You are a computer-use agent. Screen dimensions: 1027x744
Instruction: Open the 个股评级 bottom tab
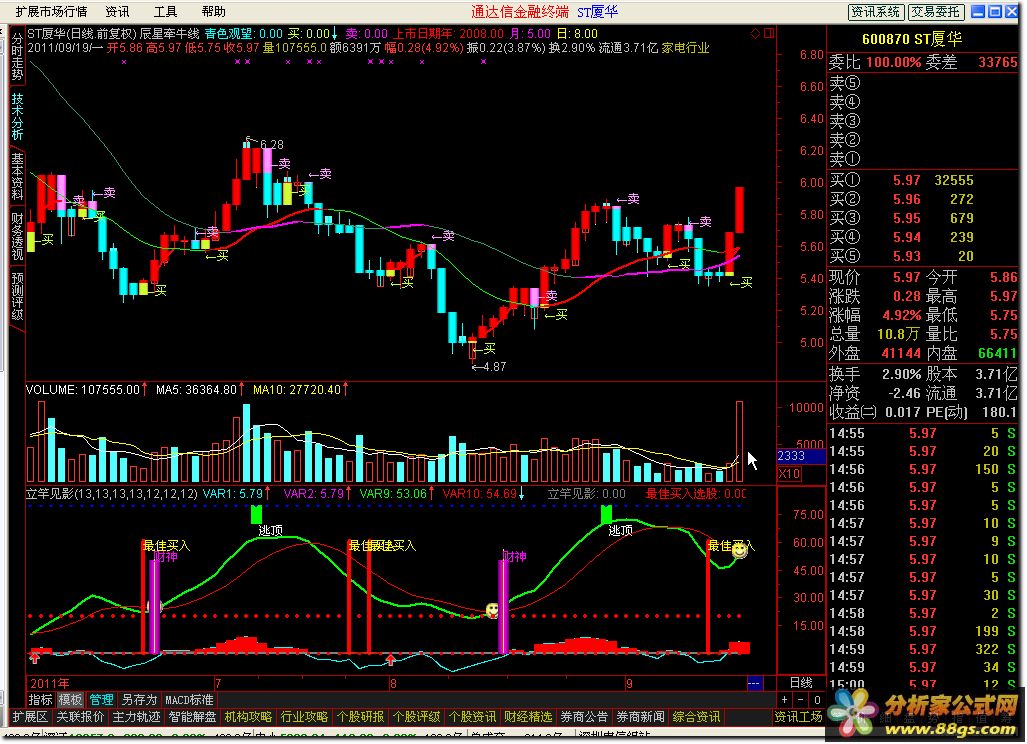[x=416, y=717]
